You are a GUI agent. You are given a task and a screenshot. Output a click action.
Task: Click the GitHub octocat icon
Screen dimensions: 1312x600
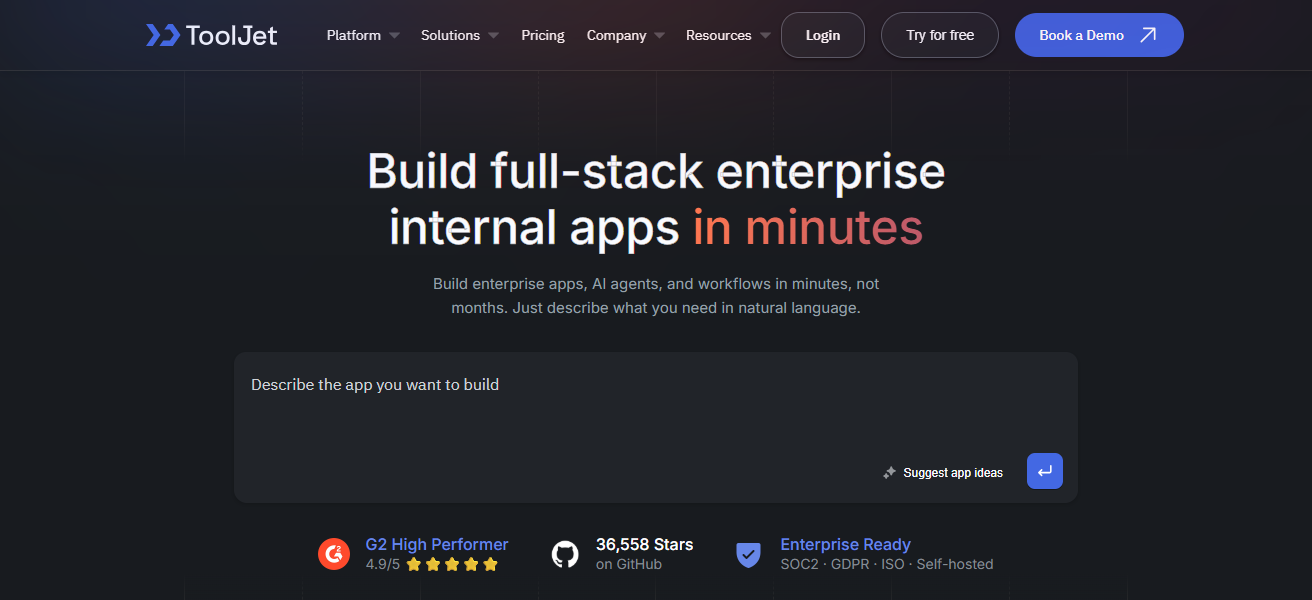coord(565,553)
